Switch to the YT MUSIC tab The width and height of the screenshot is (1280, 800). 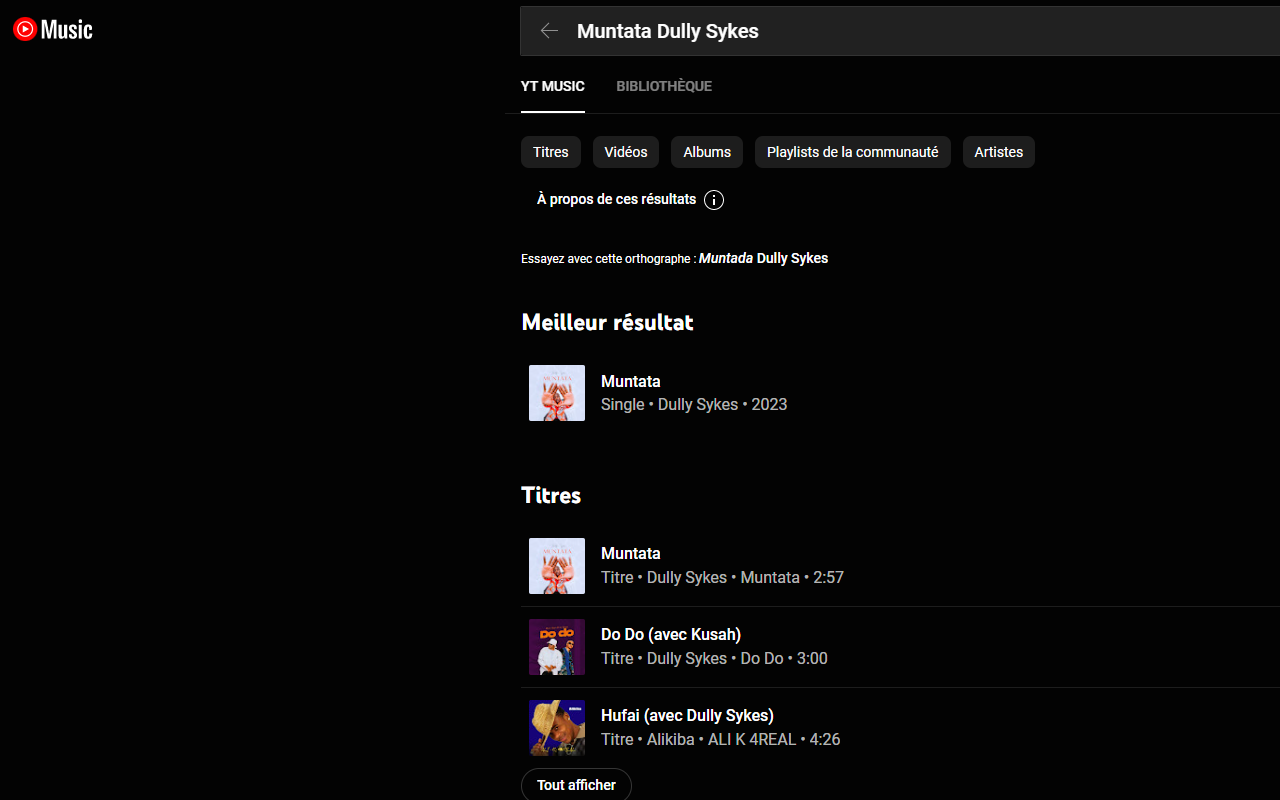(553, 86)
